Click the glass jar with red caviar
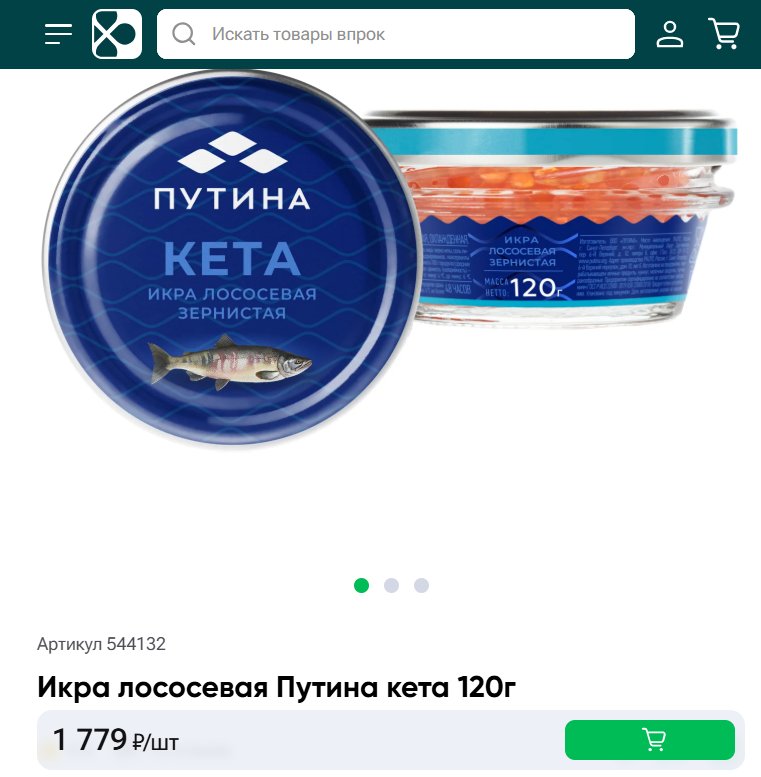Image resolution: width=761 pixels, height=777 pixels. pos(560,218)
